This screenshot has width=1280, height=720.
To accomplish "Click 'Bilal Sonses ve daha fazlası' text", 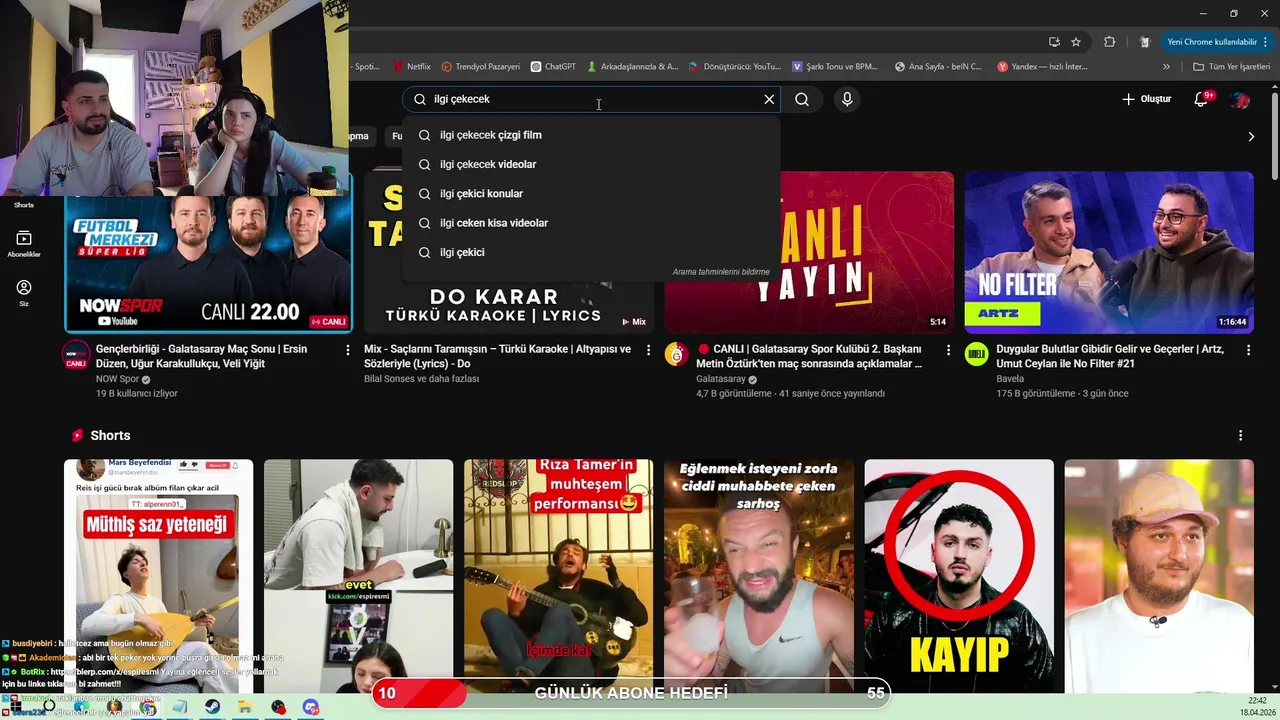I will [421, 379].
